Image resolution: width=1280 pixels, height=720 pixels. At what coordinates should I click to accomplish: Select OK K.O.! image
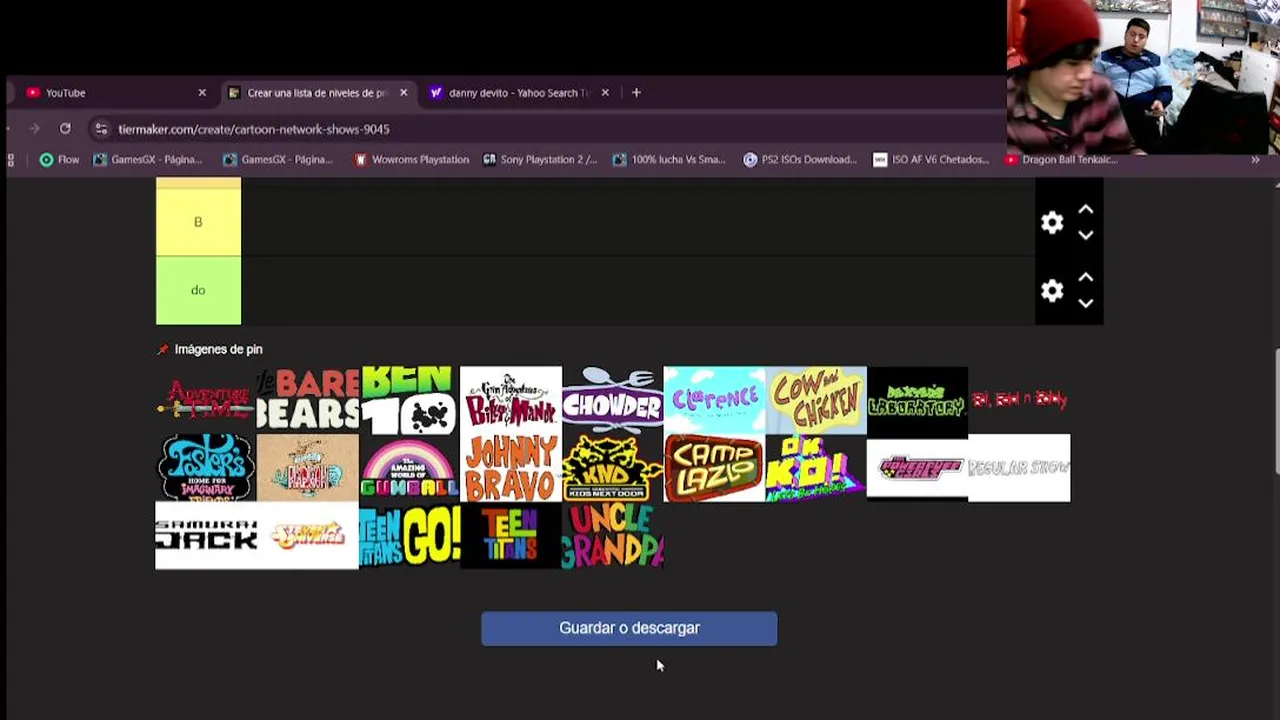click(x=816, y=468)
